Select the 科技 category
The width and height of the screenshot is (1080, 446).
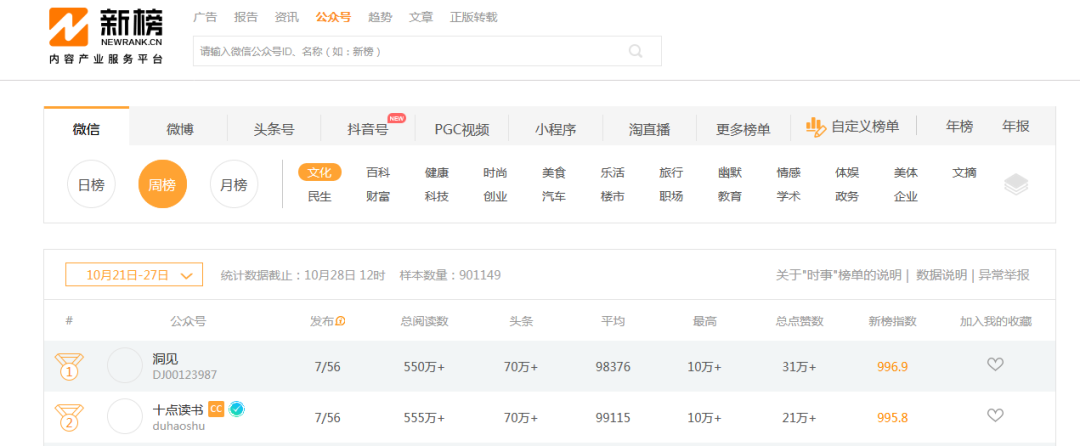437,197
